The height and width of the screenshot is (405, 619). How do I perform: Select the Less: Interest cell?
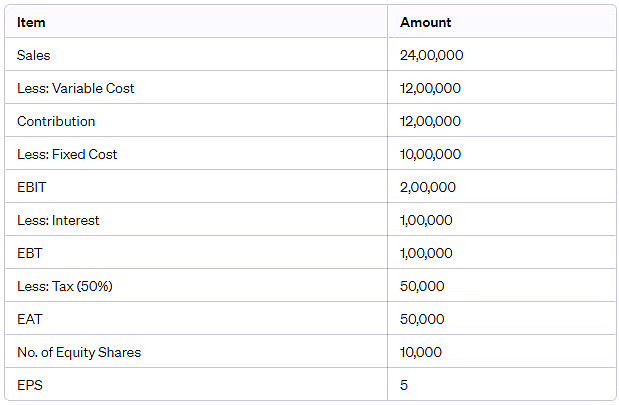click(x=58, y=220)
